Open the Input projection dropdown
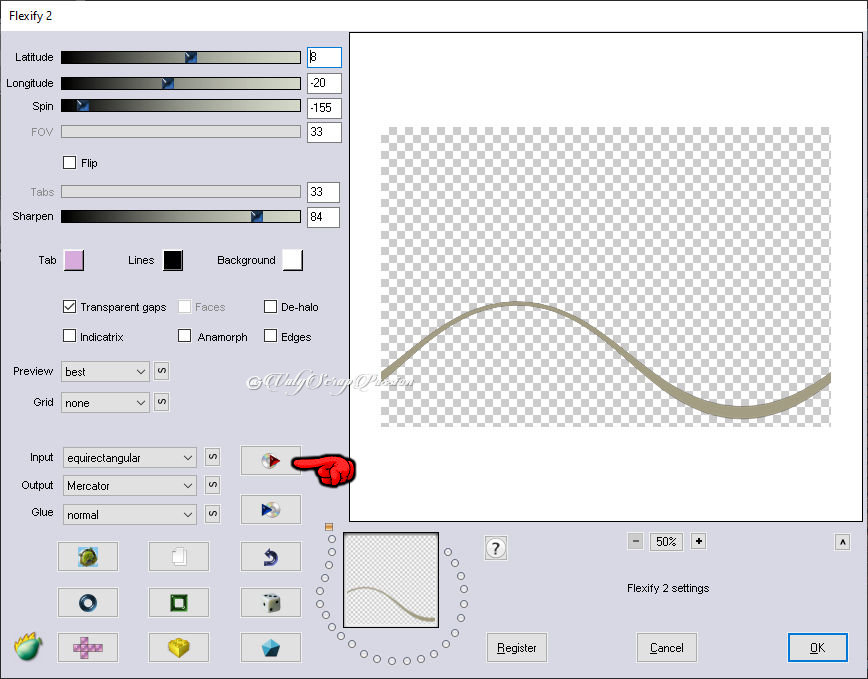The width and height of the screenshot is (868, 679). click(130, 458)
